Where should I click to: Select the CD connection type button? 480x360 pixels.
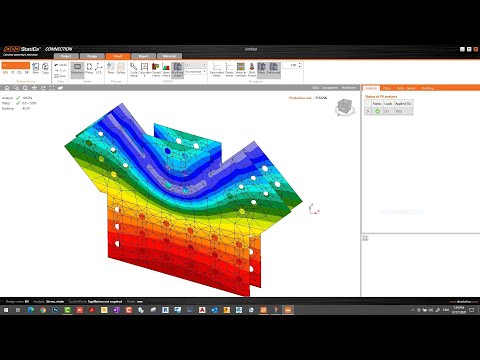tap(19, 72)
